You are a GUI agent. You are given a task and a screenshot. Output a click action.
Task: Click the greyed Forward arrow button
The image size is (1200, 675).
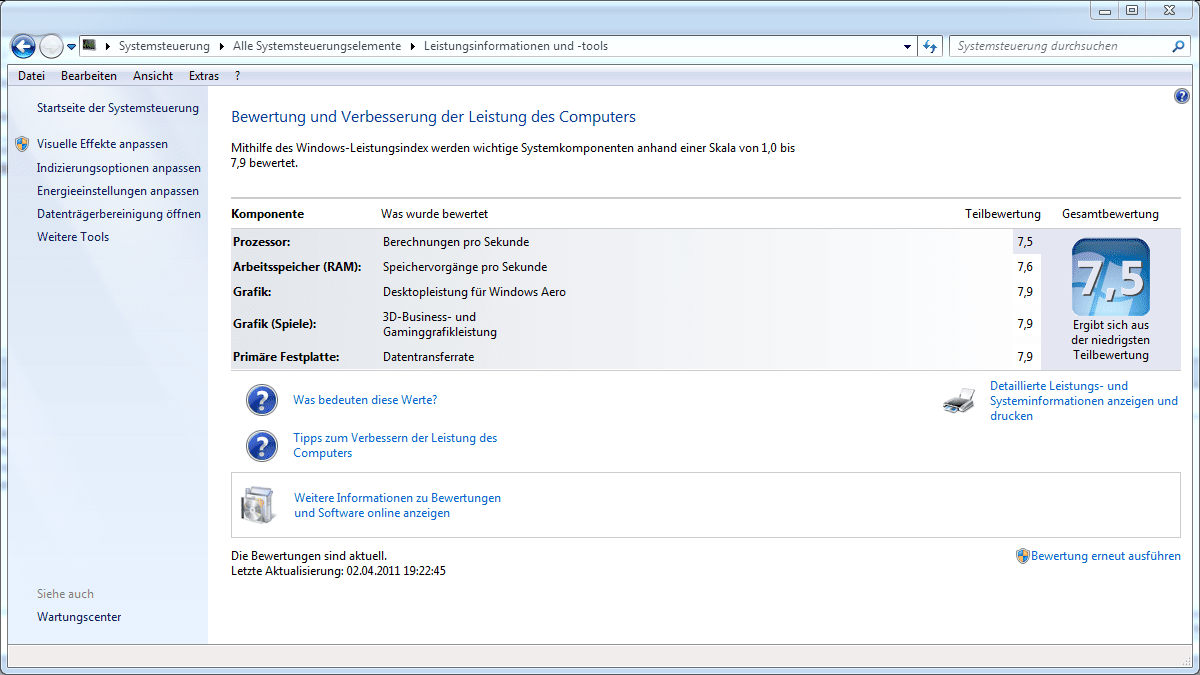[51, 46]
